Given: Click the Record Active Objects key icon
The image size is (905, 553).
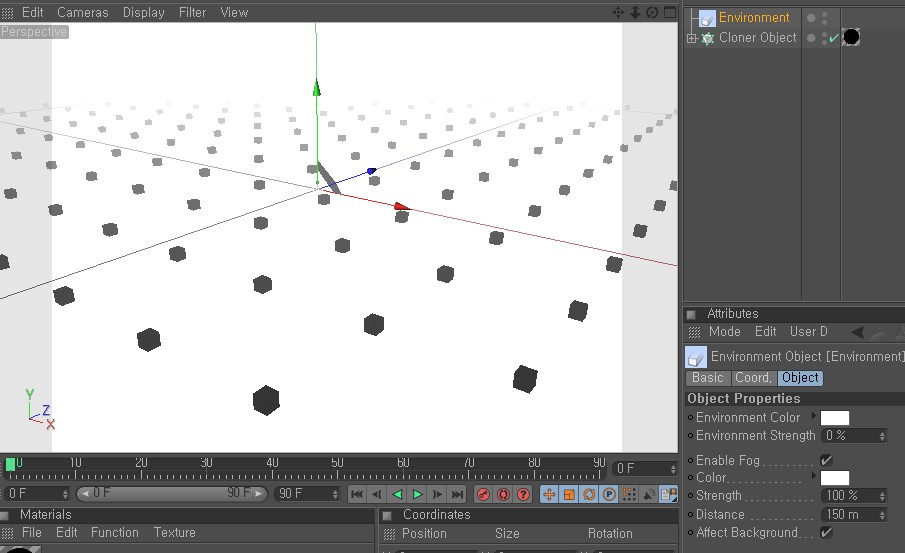Looking at the screenshot, I should point(483,494).
